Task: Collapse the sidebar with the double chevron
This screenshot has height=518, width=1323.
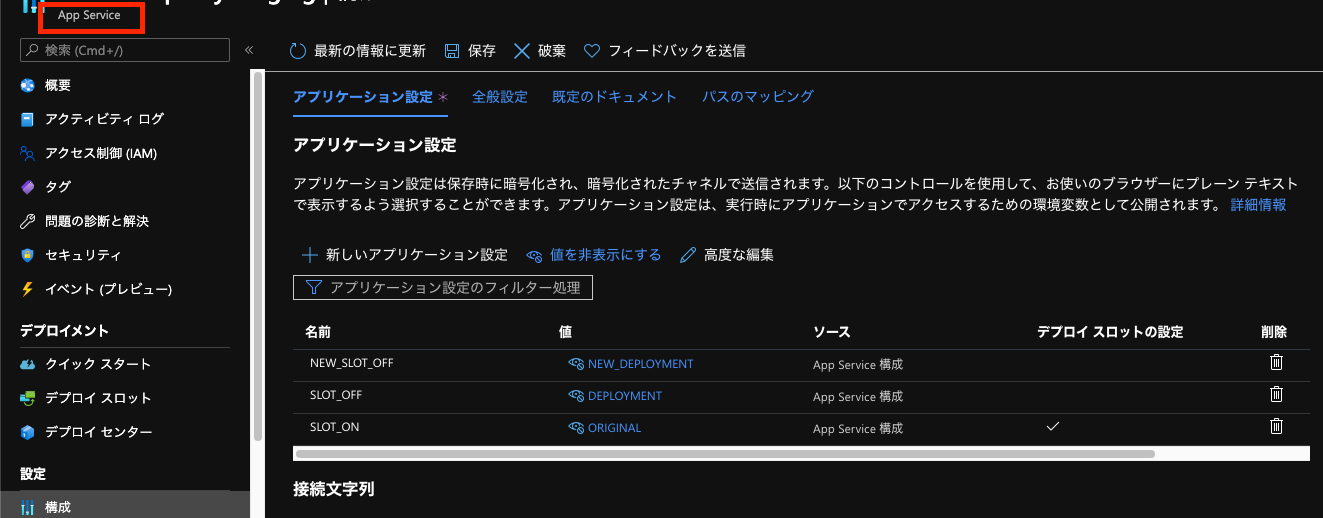Action: 249,50
